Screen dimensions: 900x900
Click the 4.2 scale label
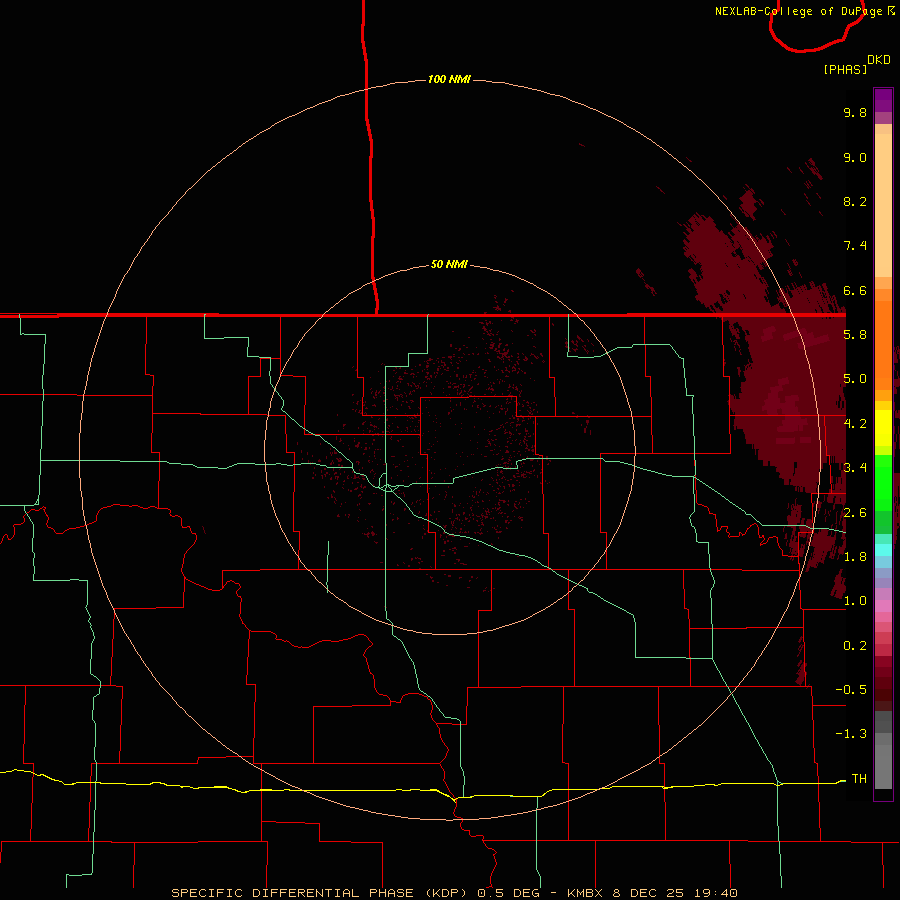coord(855,424)
